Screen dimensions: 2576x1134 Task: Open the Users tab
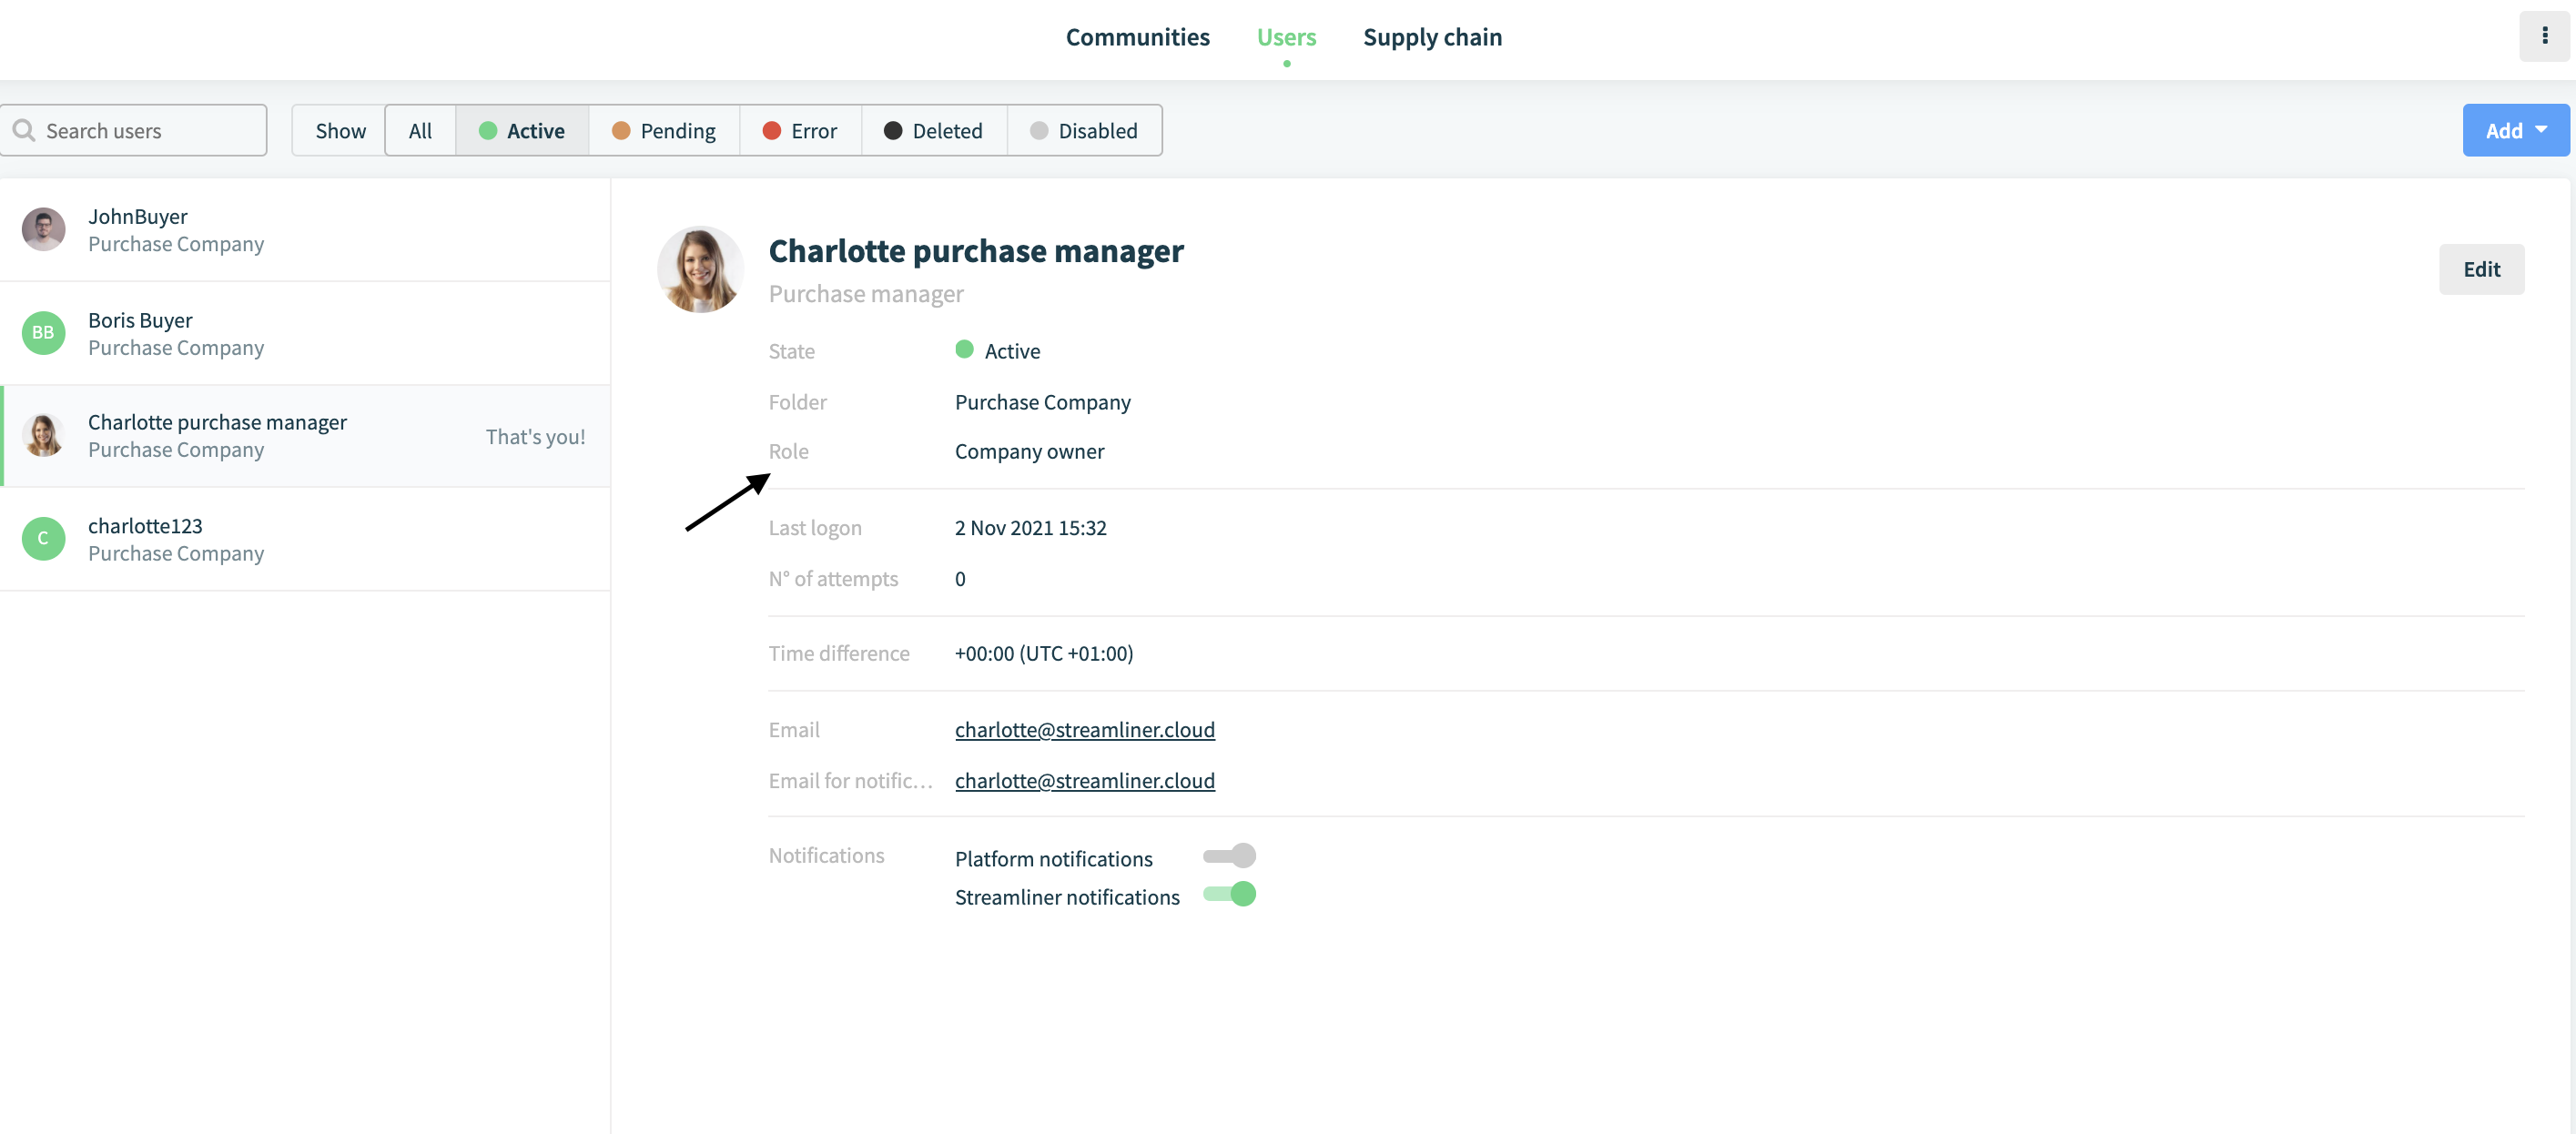1286,37
